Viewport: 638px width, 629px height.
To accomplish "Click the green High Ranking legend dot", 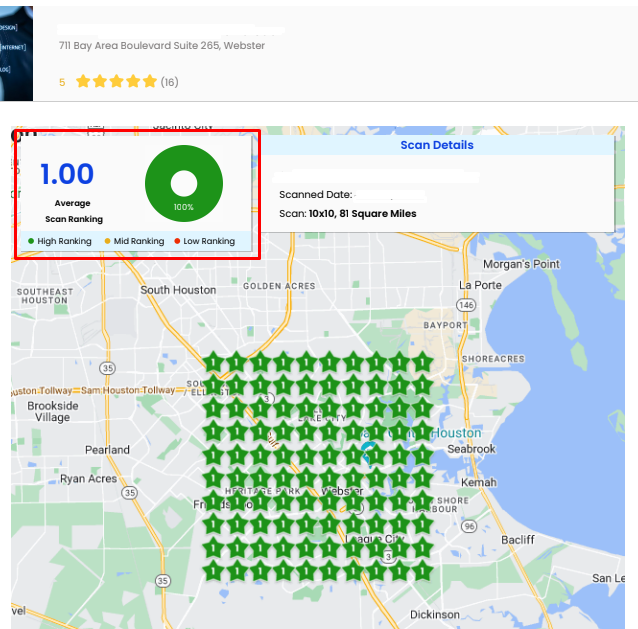I will tap(31, 241).
